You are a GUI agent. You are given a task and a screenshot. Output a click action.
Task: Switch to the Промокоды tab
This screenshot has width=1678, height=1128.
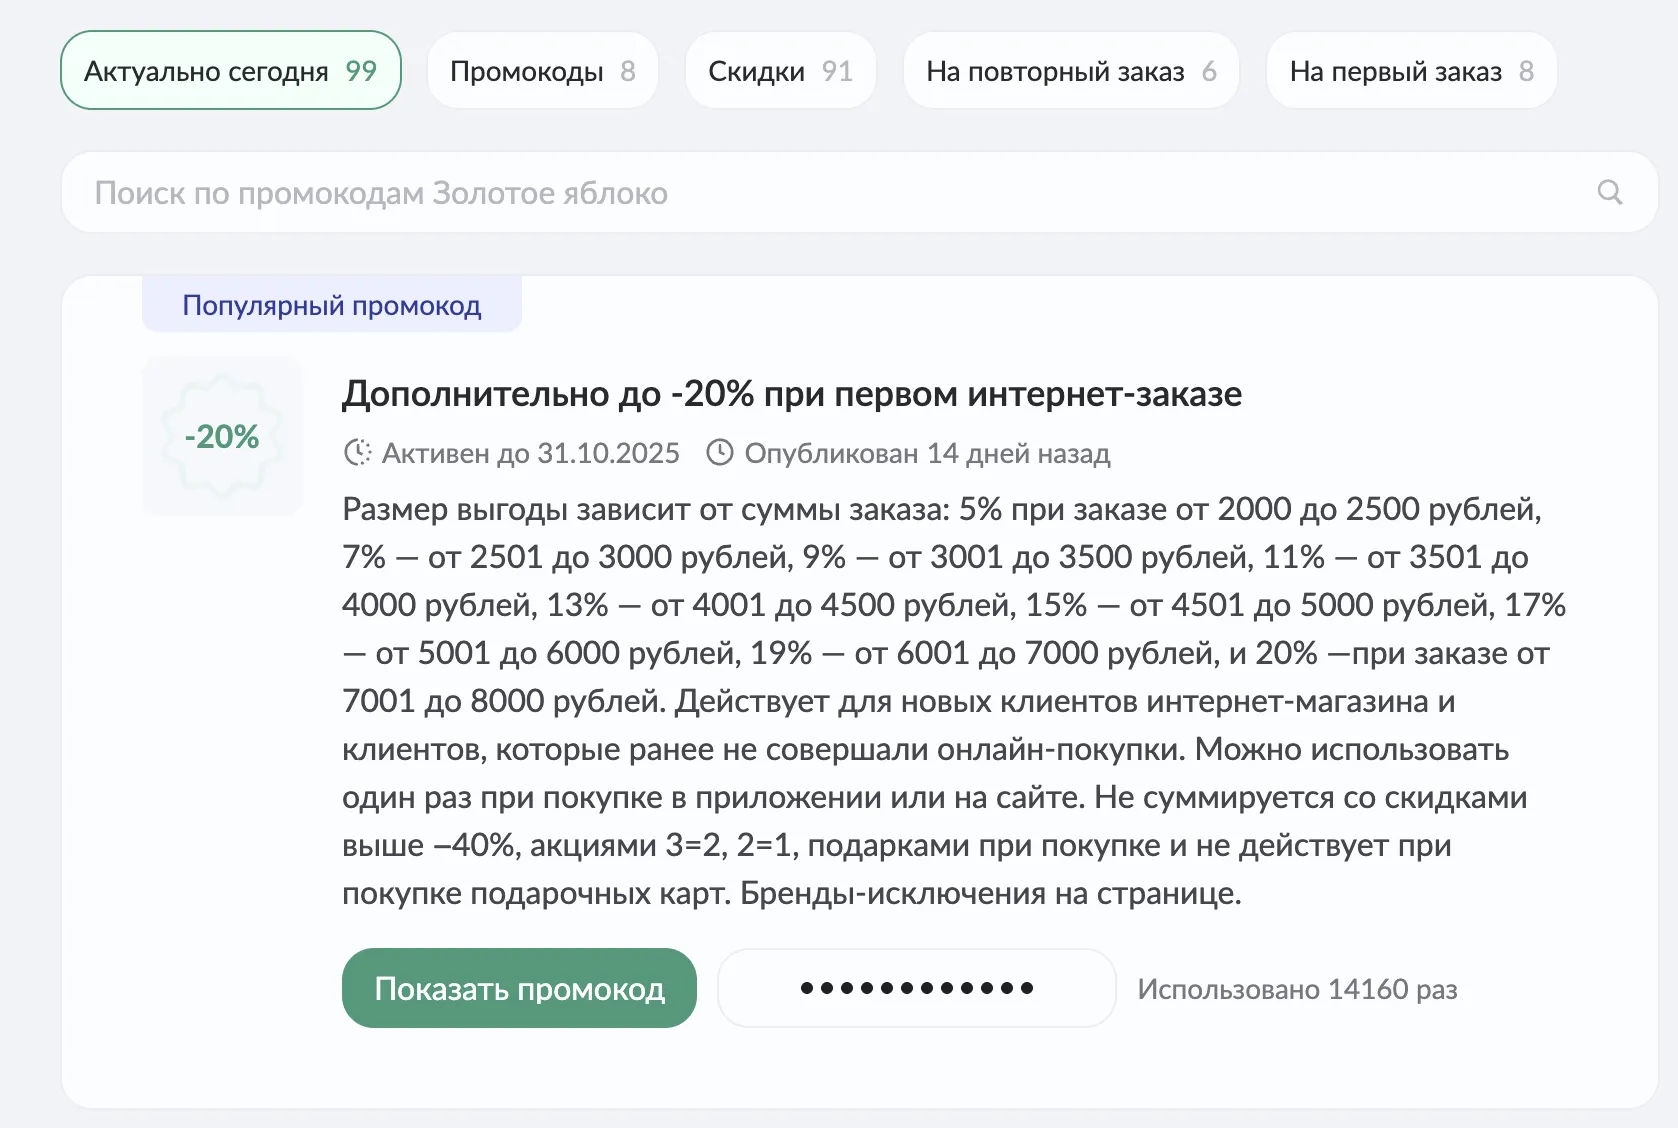point(542,71)
